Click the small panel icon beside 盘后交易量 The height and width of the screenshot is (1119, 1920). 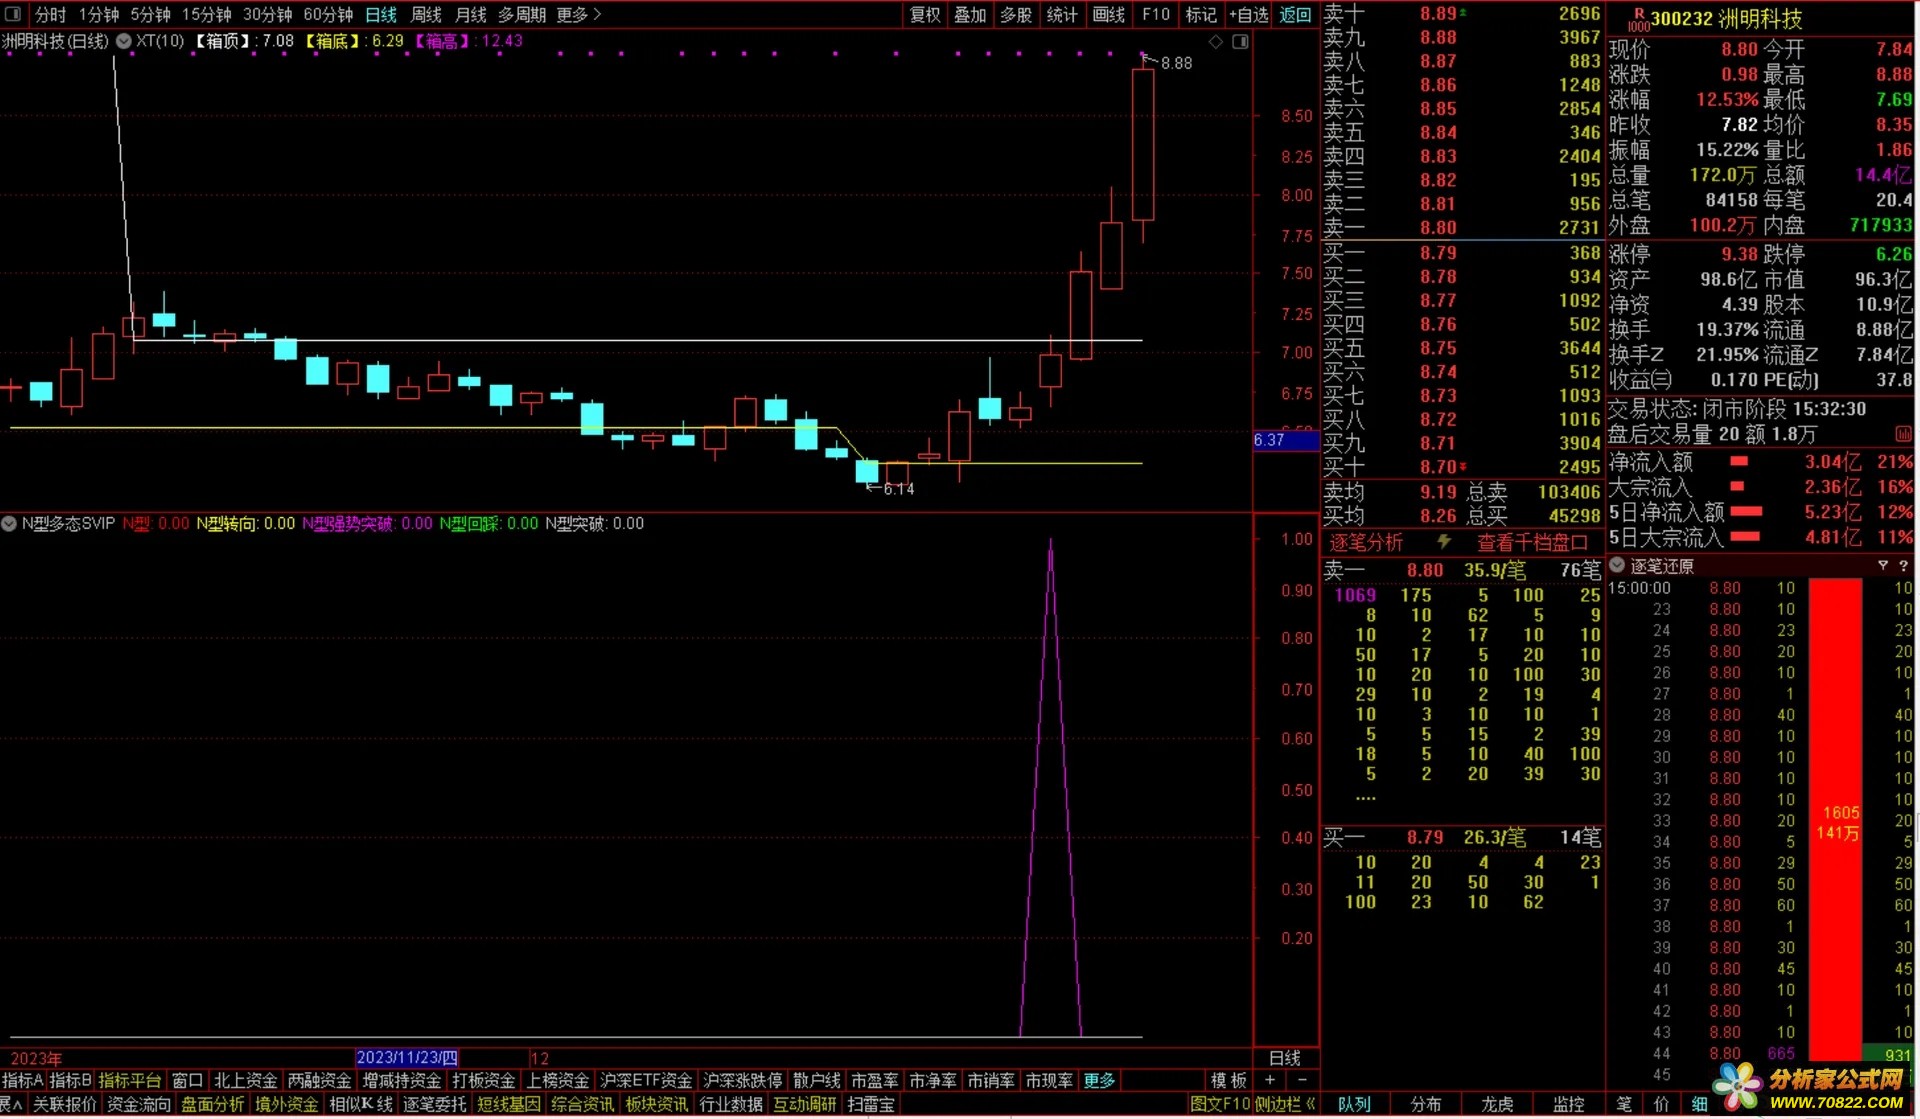click(1903, 434)
